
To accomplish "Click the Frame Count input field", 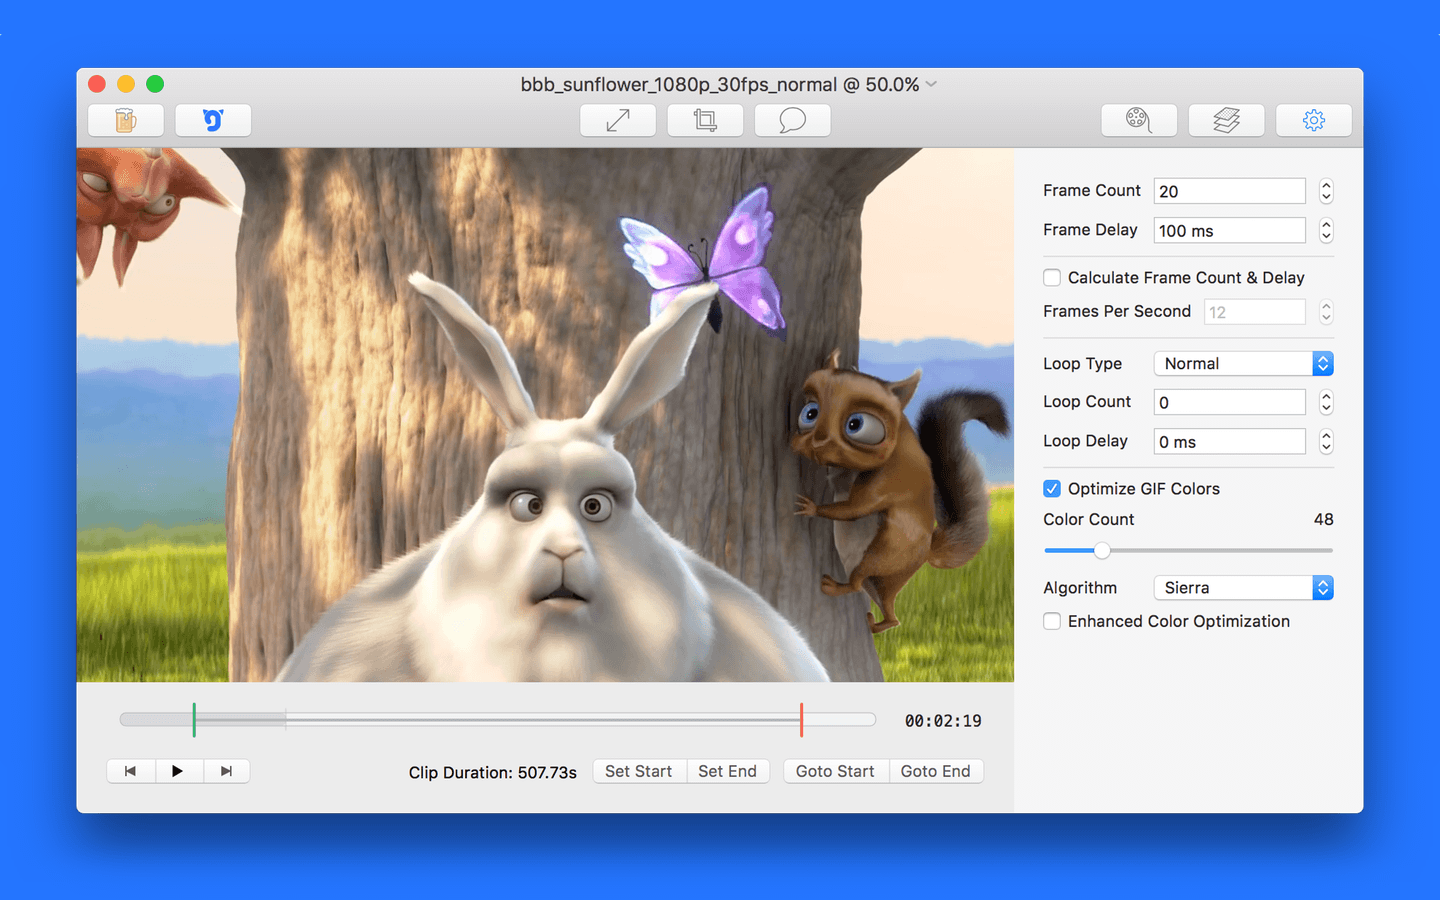I will 1229,191.
